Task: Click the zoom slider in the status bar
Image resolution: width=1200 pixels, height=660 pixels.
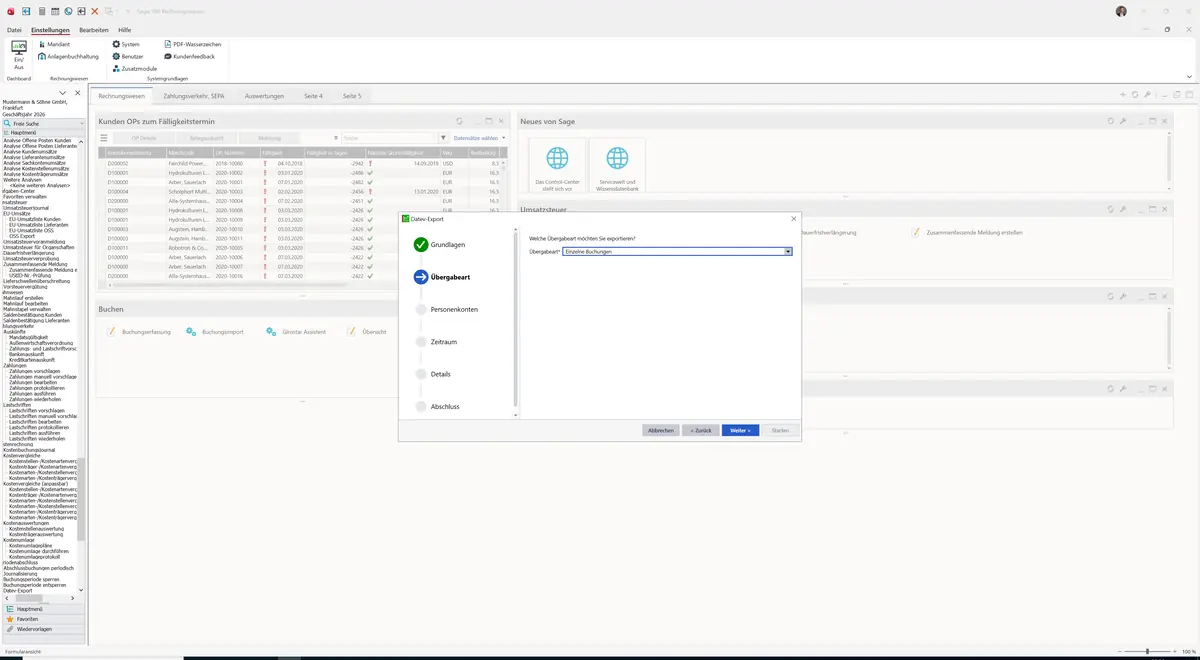Action: [1146, 651]
